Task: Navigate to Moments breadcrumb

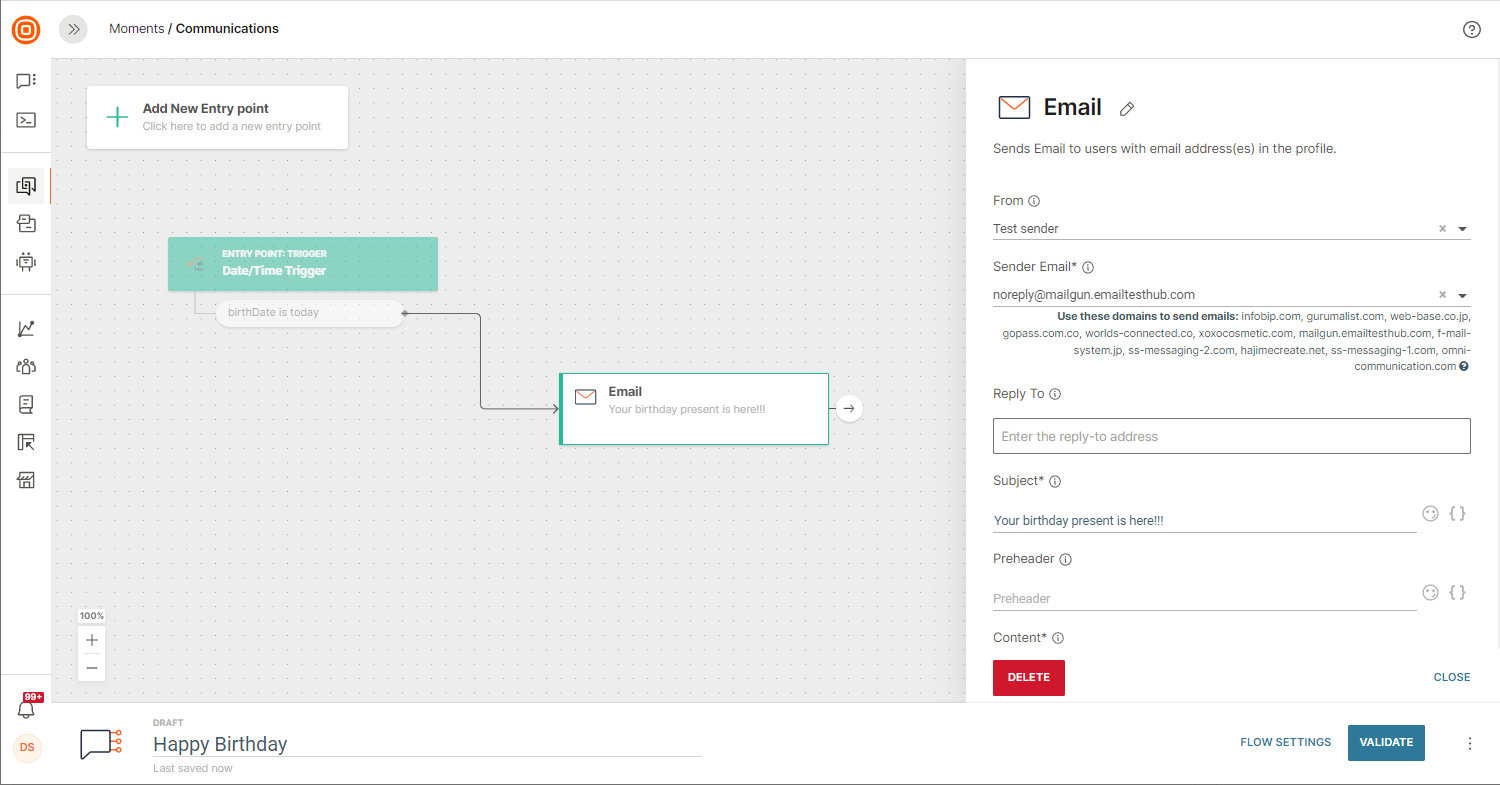Action: click(136, 29)
